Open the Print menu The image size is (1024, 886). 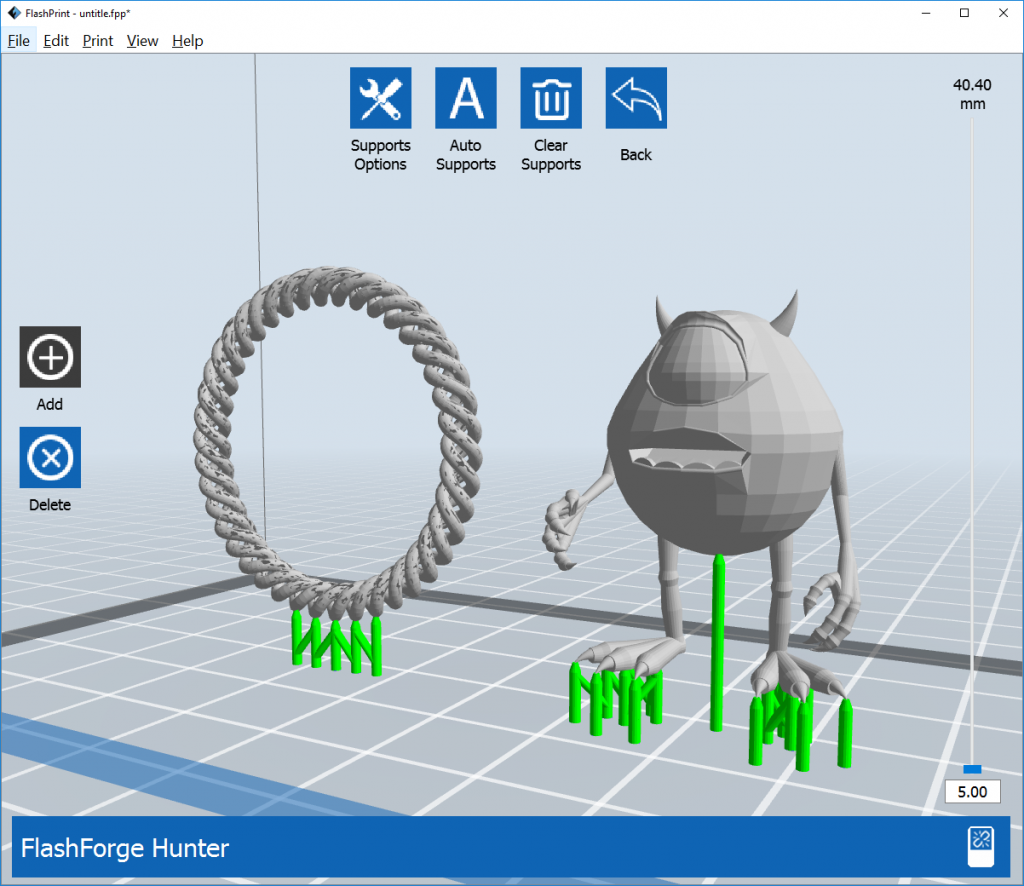click(98, 41)
